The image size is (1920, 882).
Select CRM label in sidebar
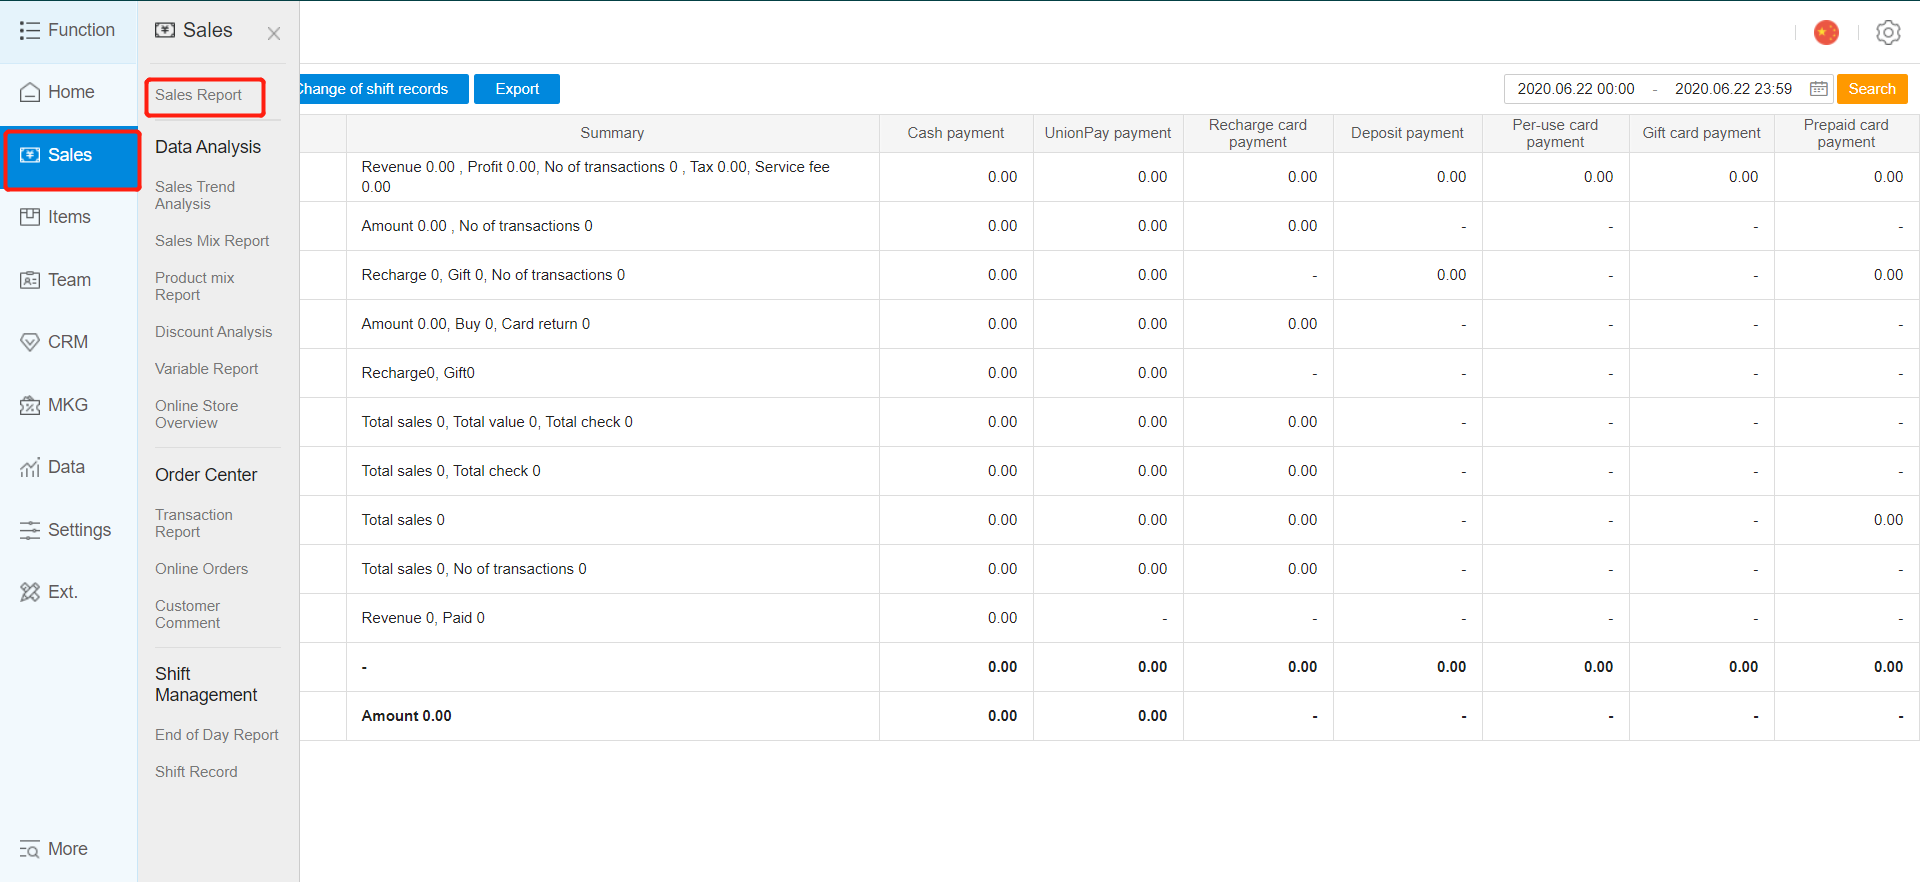point(68,342)
